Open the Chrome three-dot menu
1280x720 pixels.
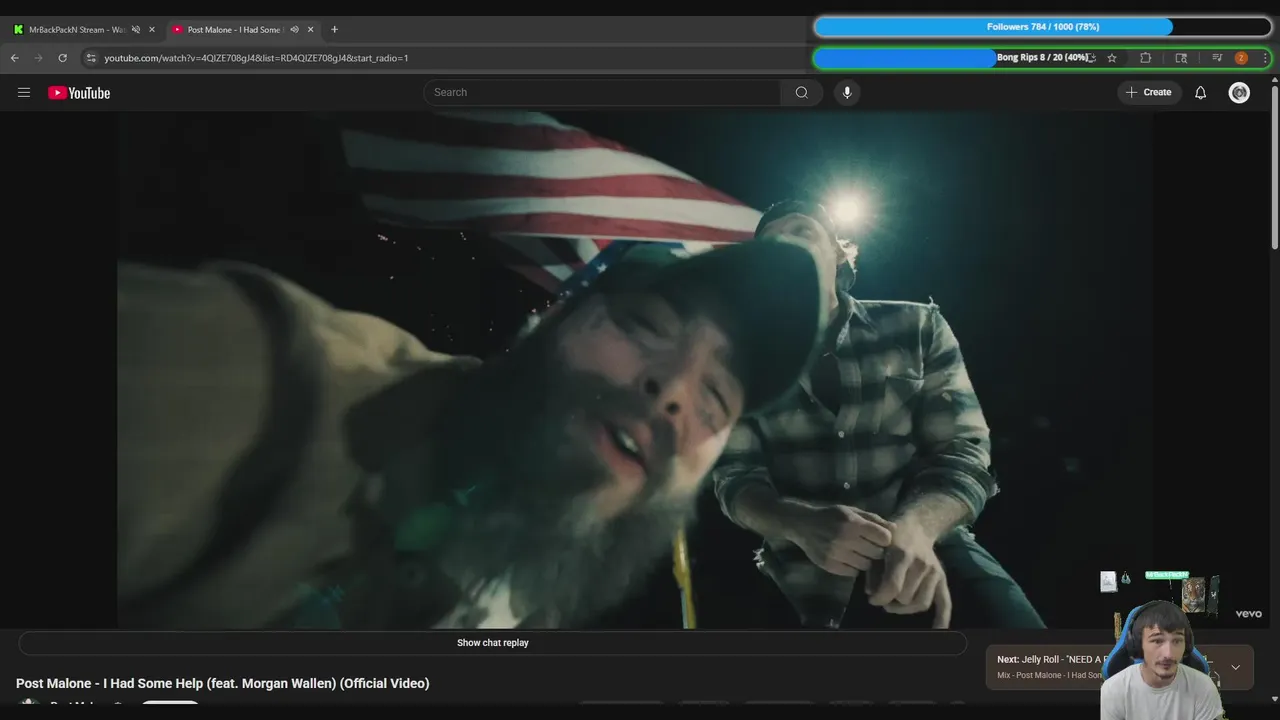[x=1265, y=58]
